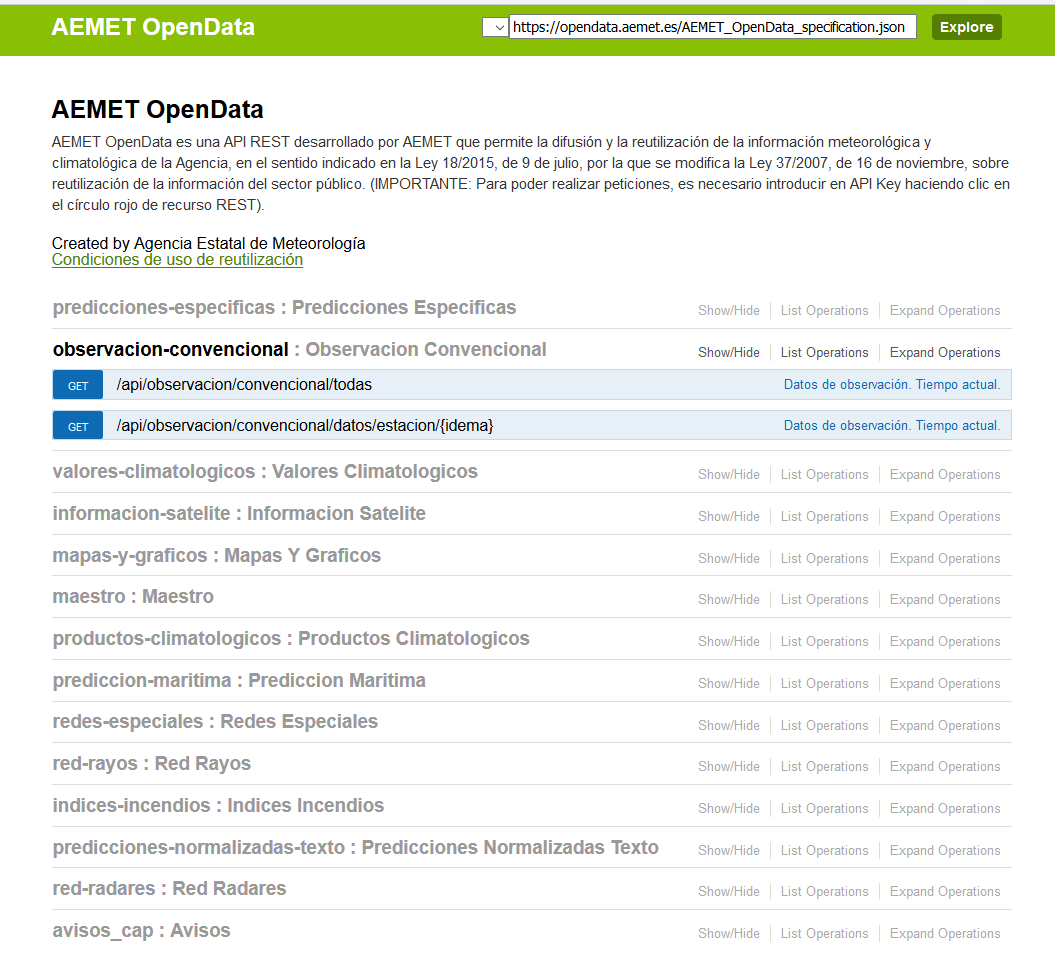This screenshot has width=1055, height=969.
Task: Click Expand Operations for predicciones-especificas
Action: [945, 310]
